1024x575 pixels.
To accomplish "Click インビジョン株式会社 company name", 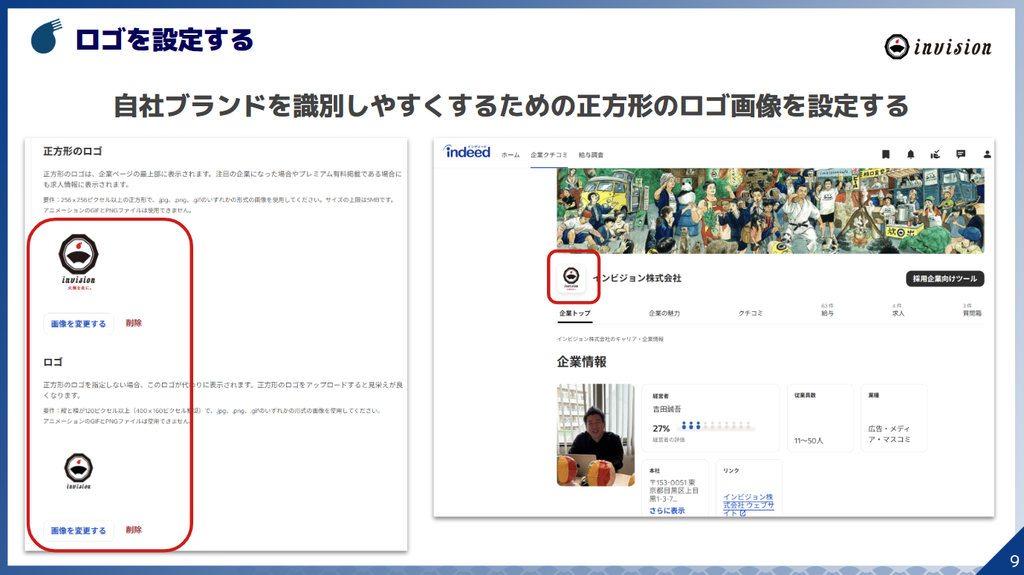I will pos(639,278).
